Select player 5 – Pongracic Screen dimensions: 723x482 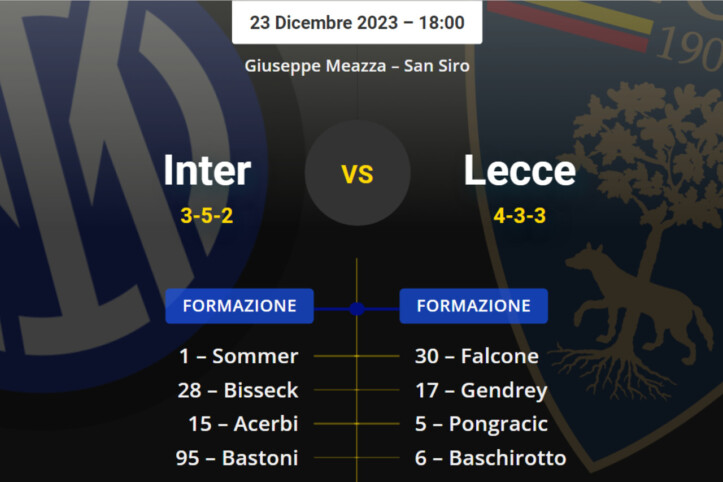[x=481, y=424]
